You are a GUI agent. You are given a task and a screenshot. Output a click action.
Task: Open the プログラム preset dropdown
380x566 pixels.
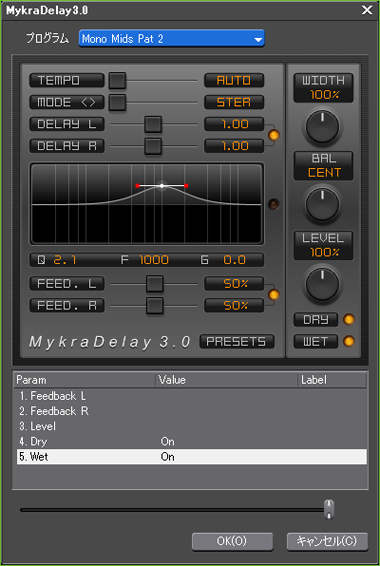pos(171,38)
